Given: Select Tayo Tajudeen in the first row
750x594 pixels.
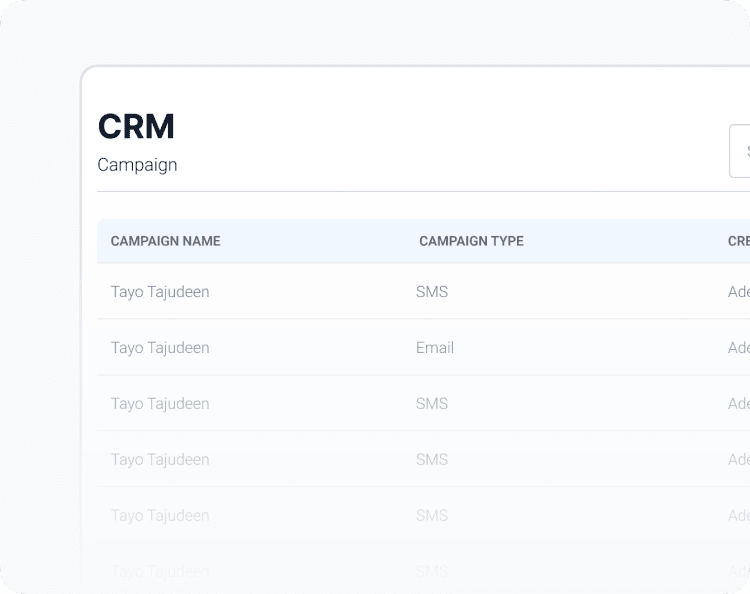Looking at the screenshot, I should 160,292.
